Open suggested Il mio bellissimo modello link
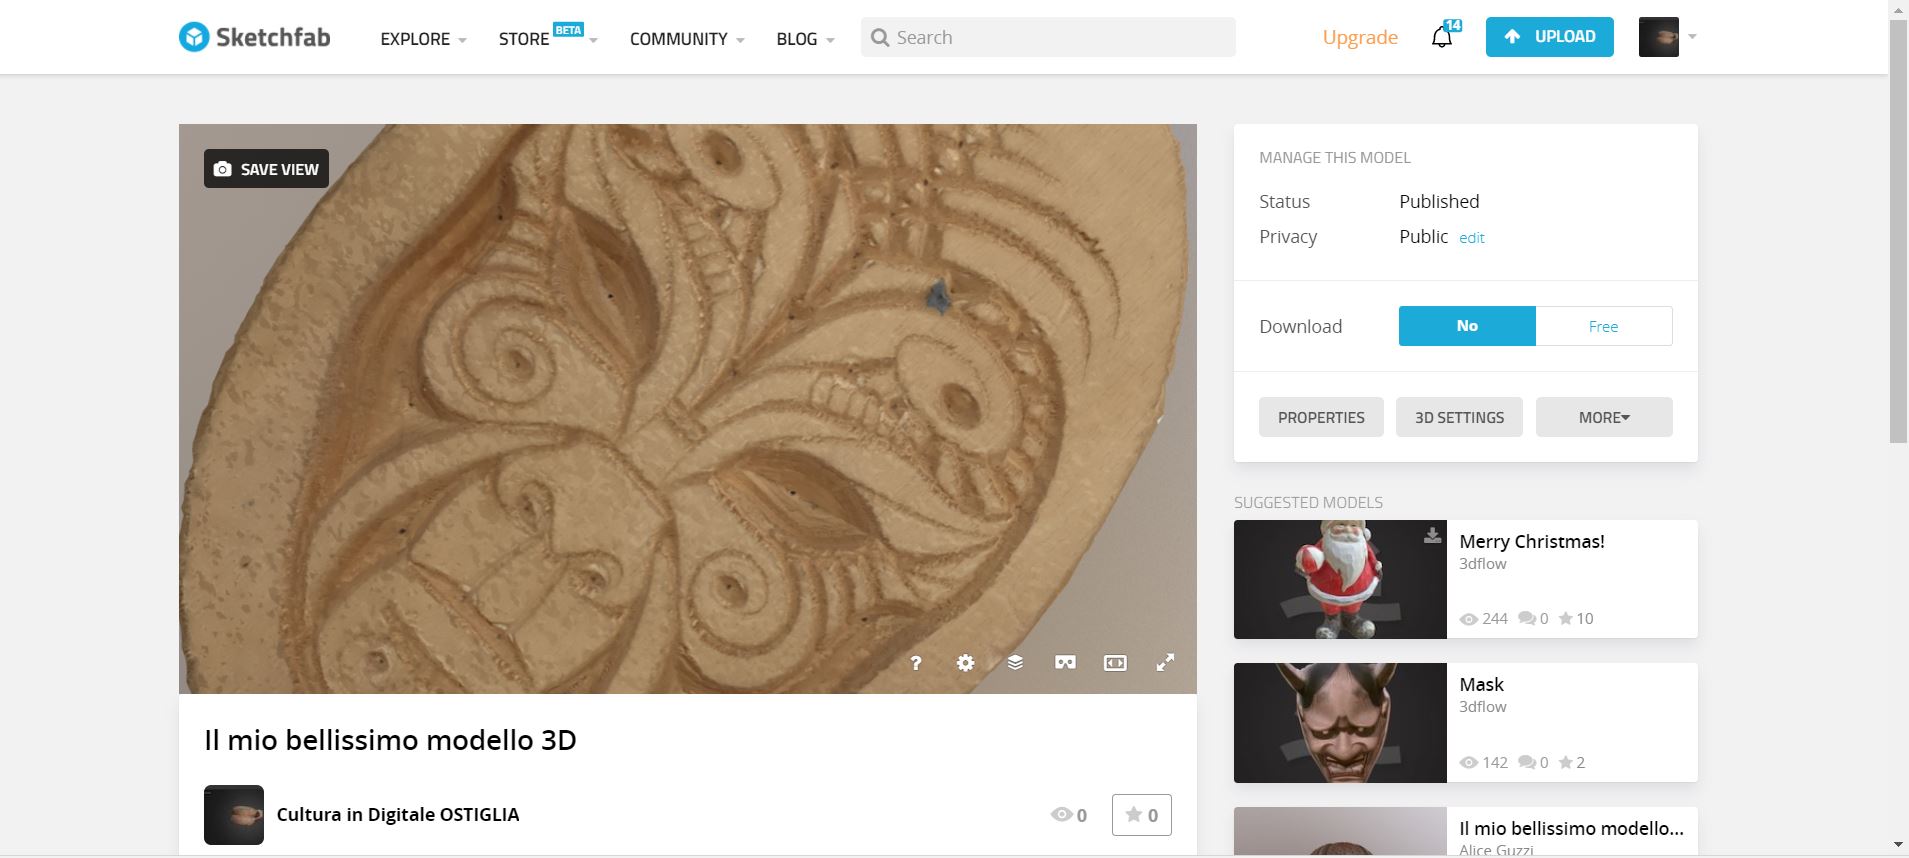The width and height of the screenshot is (1909, 858). point(1571,828)
